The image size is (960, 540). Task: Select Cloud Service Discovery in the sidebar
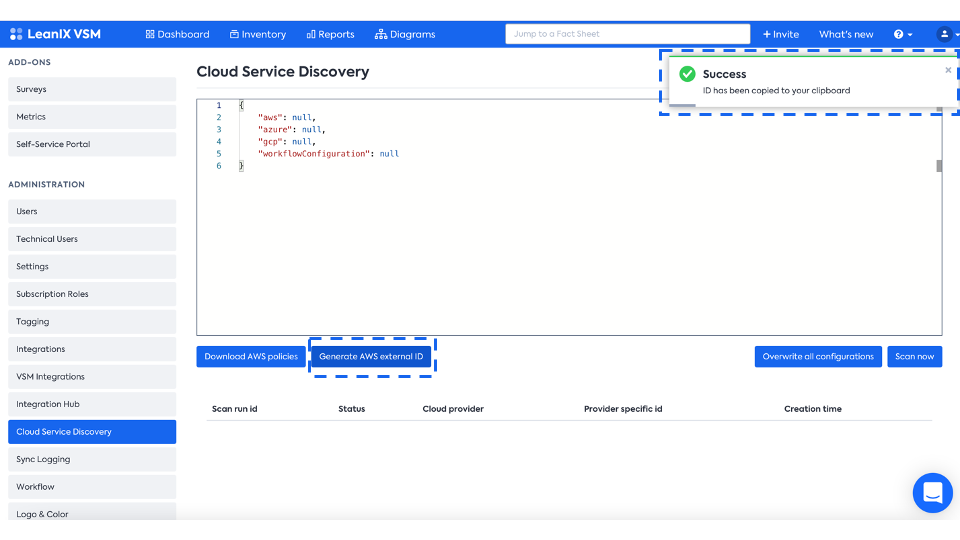pos(92,432)
